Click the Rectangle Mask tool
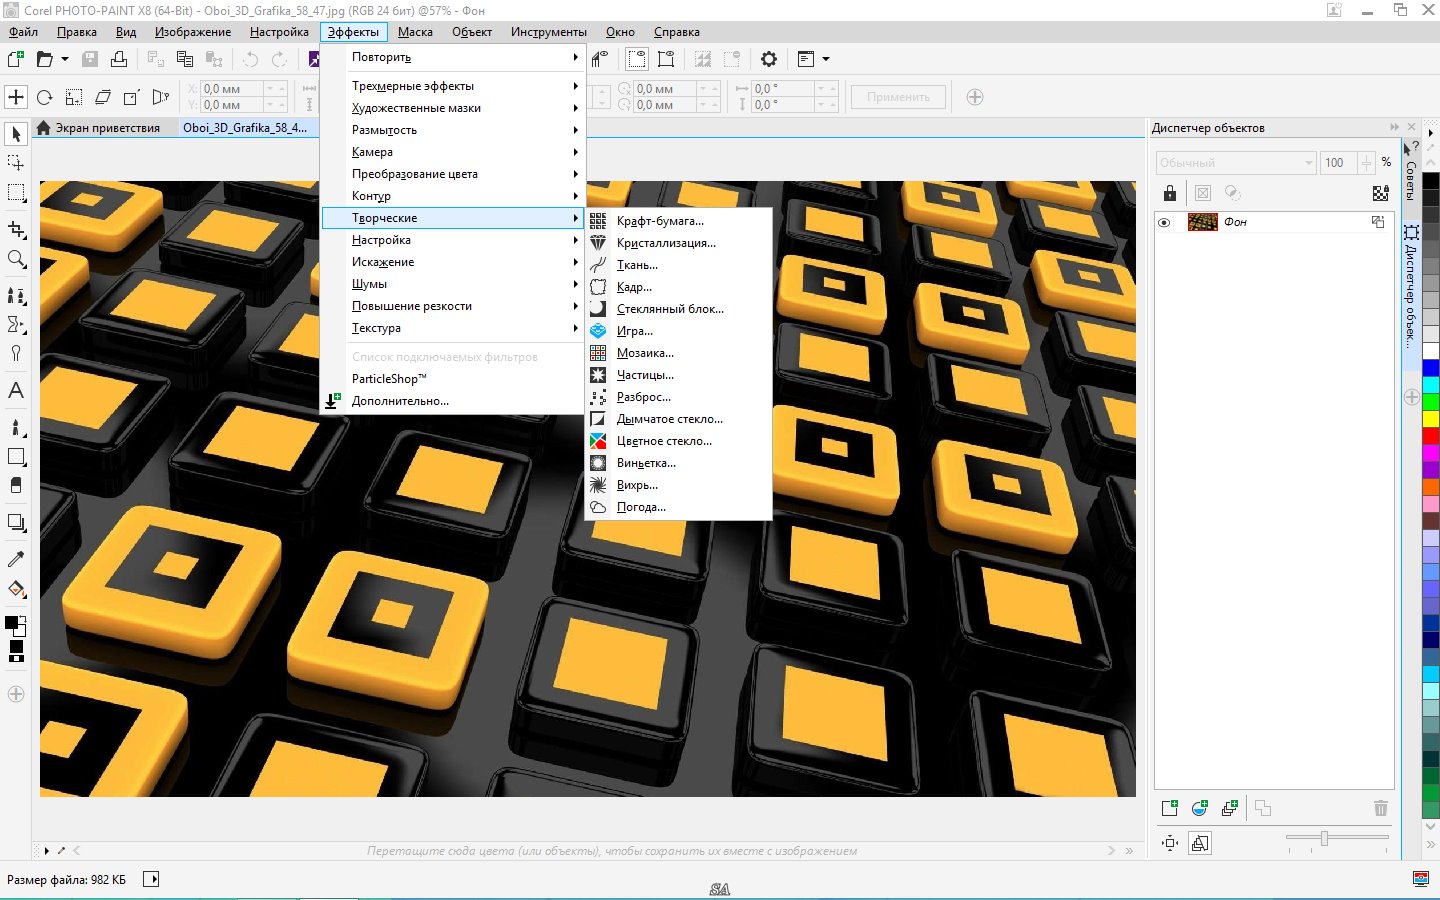1440x900 pixels. pos(16,193)
